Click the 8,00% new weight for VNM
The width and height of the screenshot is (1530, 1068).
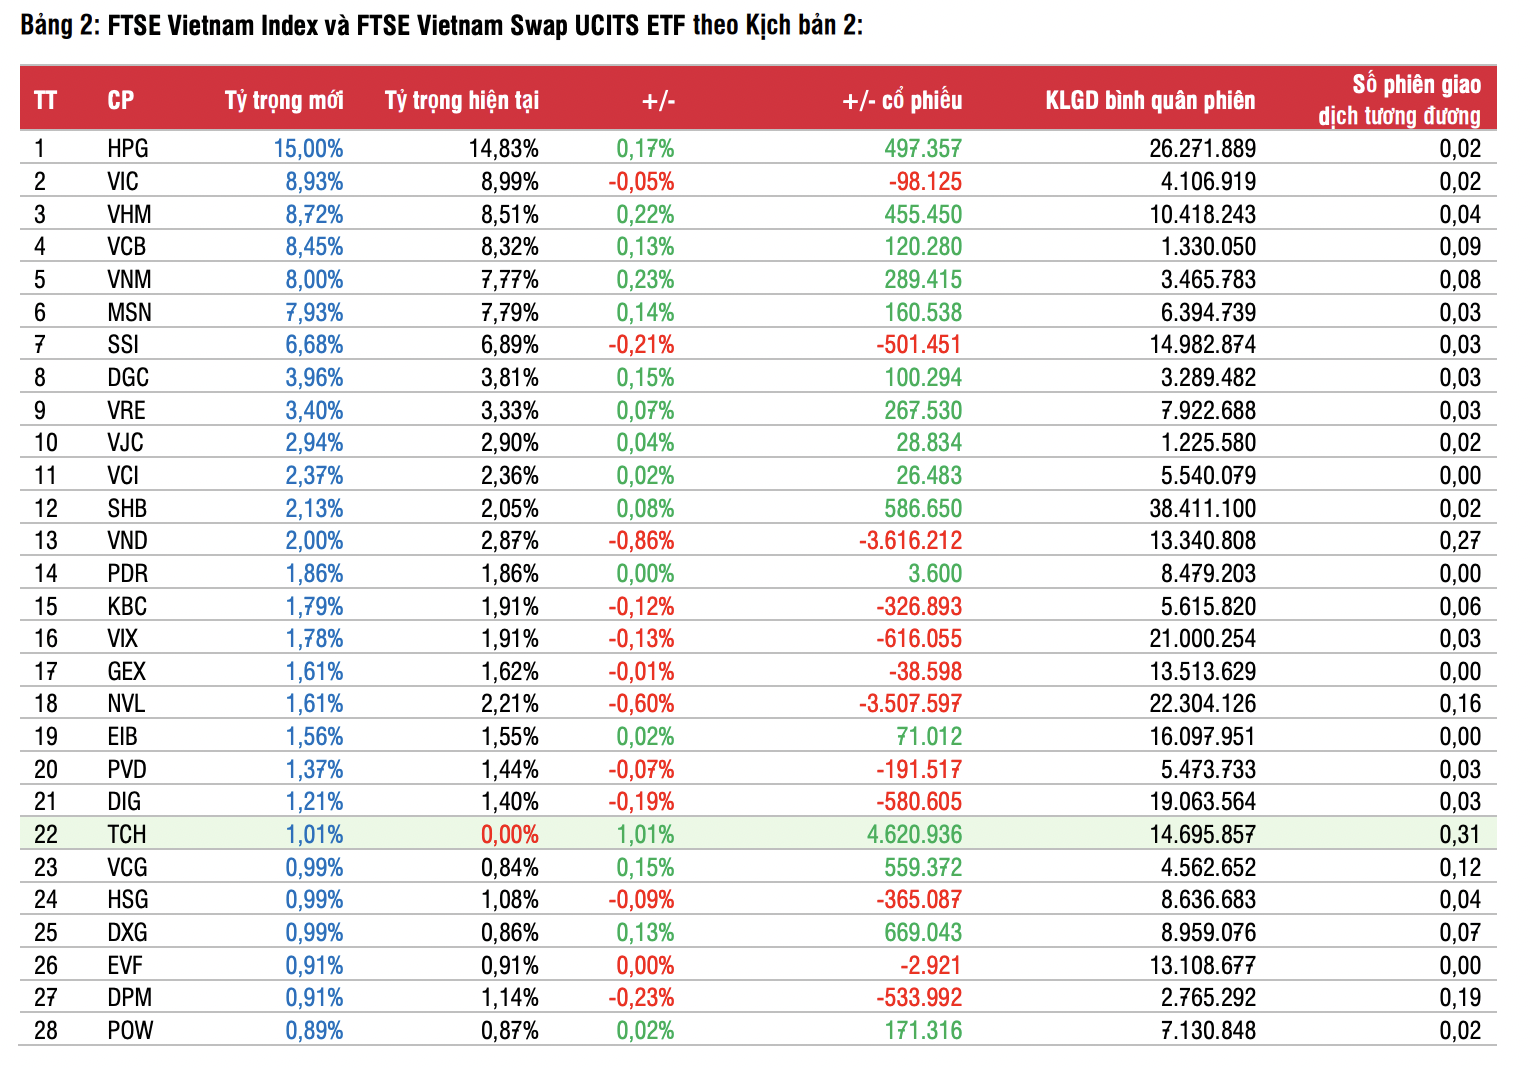tap(314, 279)
